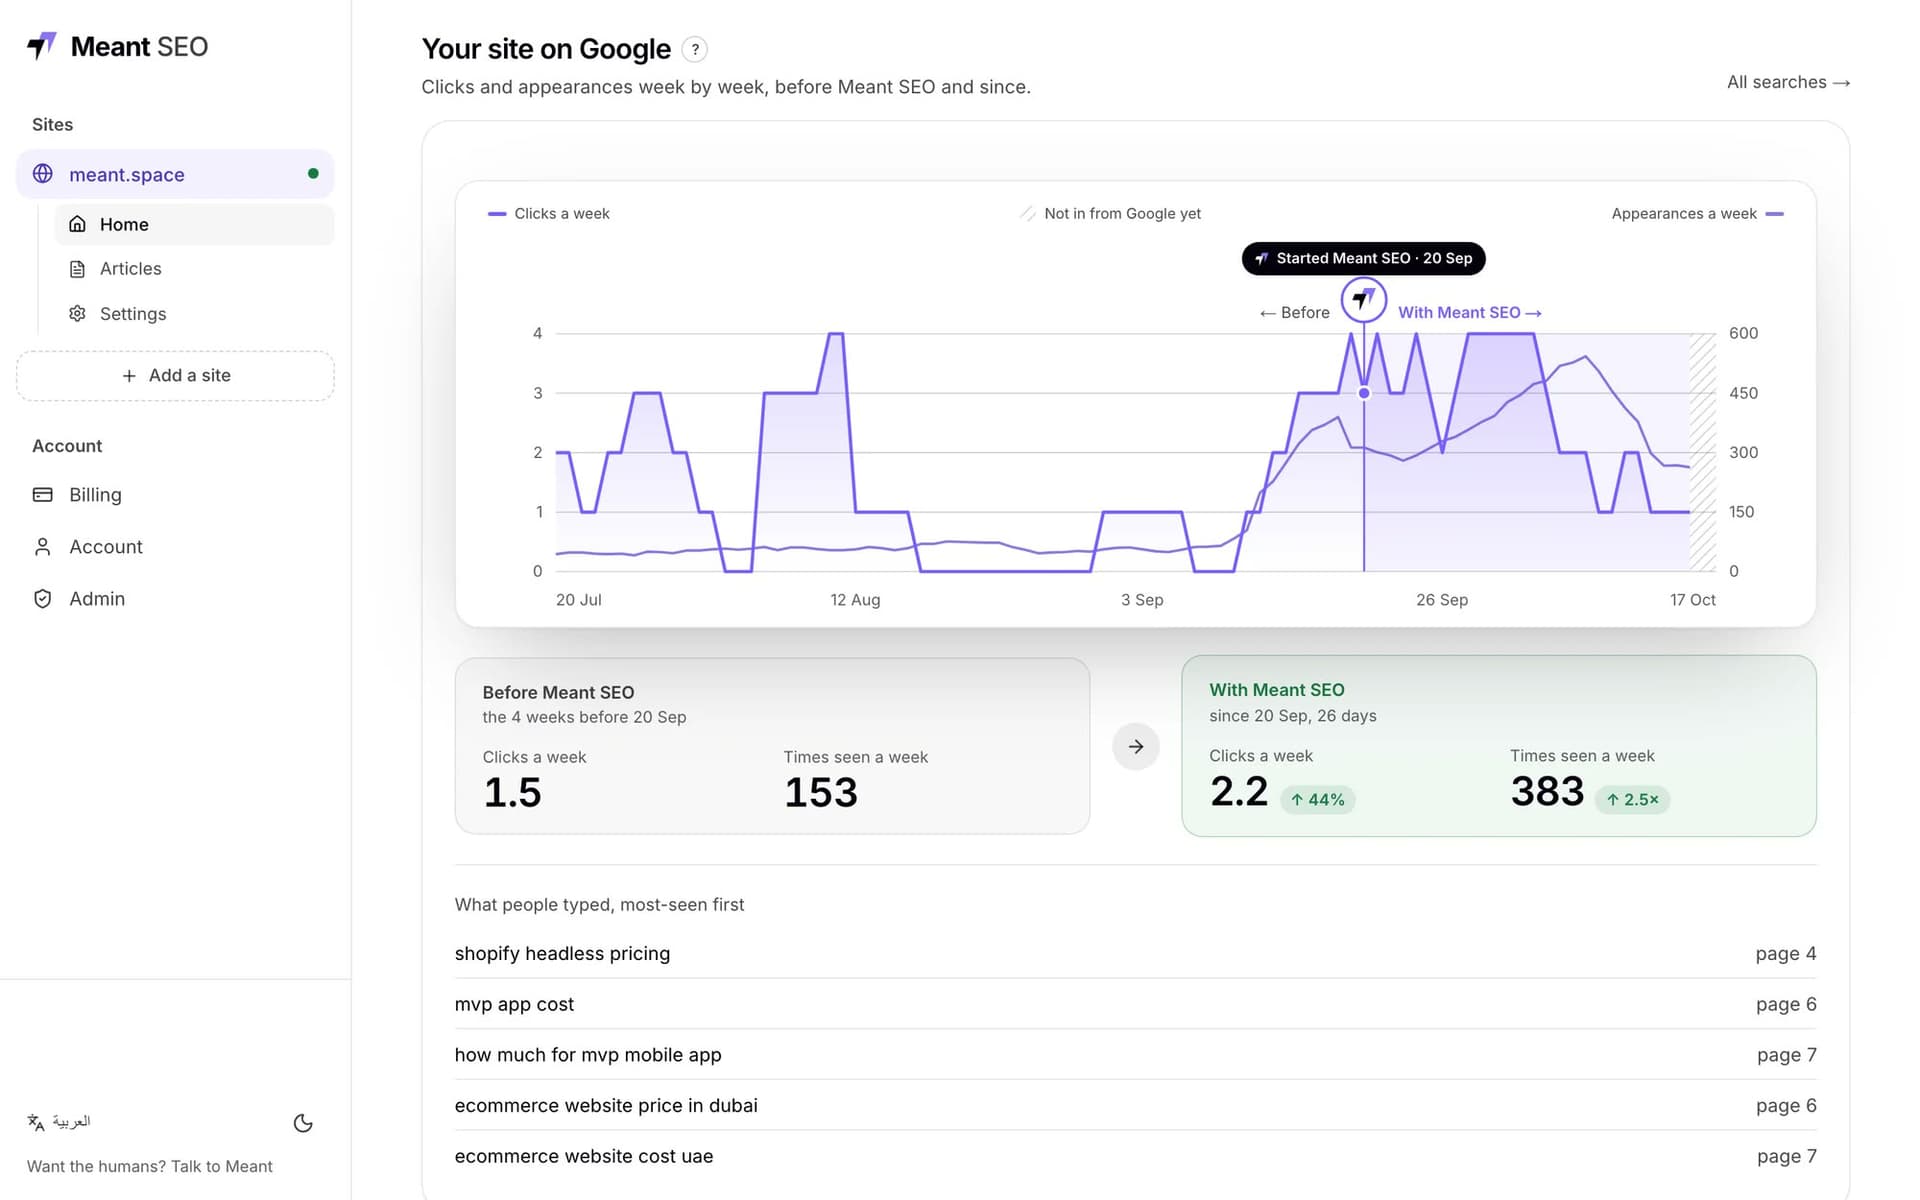Image resolution: width=1920 pixels, height=1200 pixels.
Task: Click page 4 for shopify headless pricing
Action: [x=1786, y=954]
